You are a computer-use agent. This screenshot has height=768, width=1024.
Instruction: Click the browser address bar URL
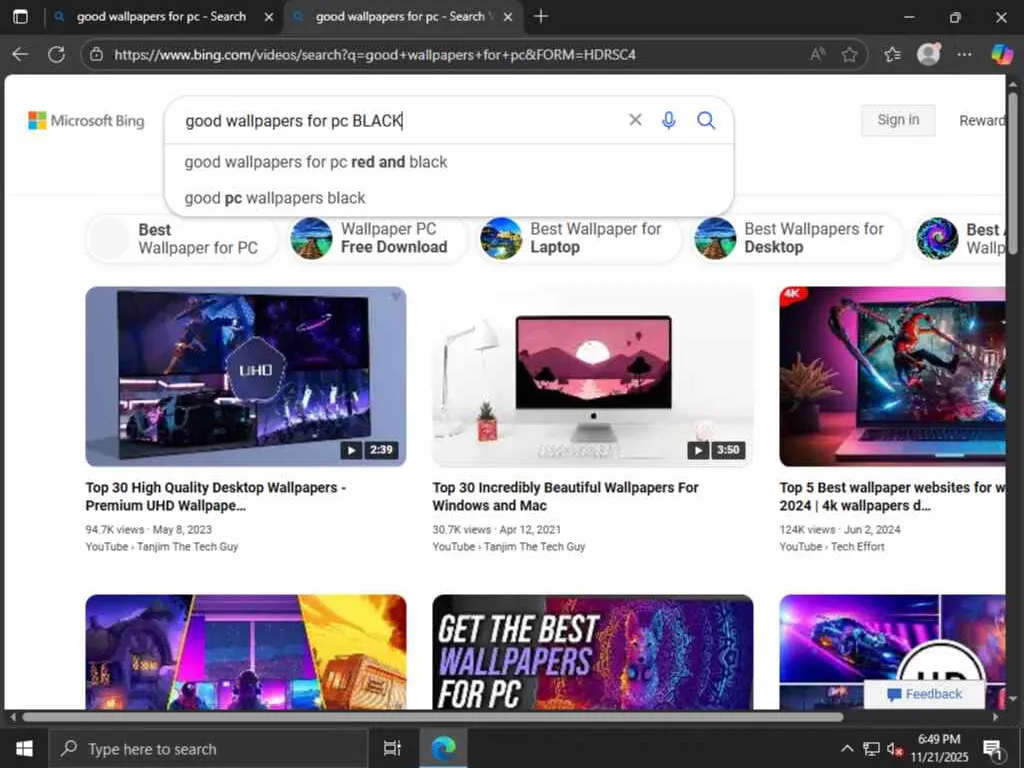[x=375, y=55]
